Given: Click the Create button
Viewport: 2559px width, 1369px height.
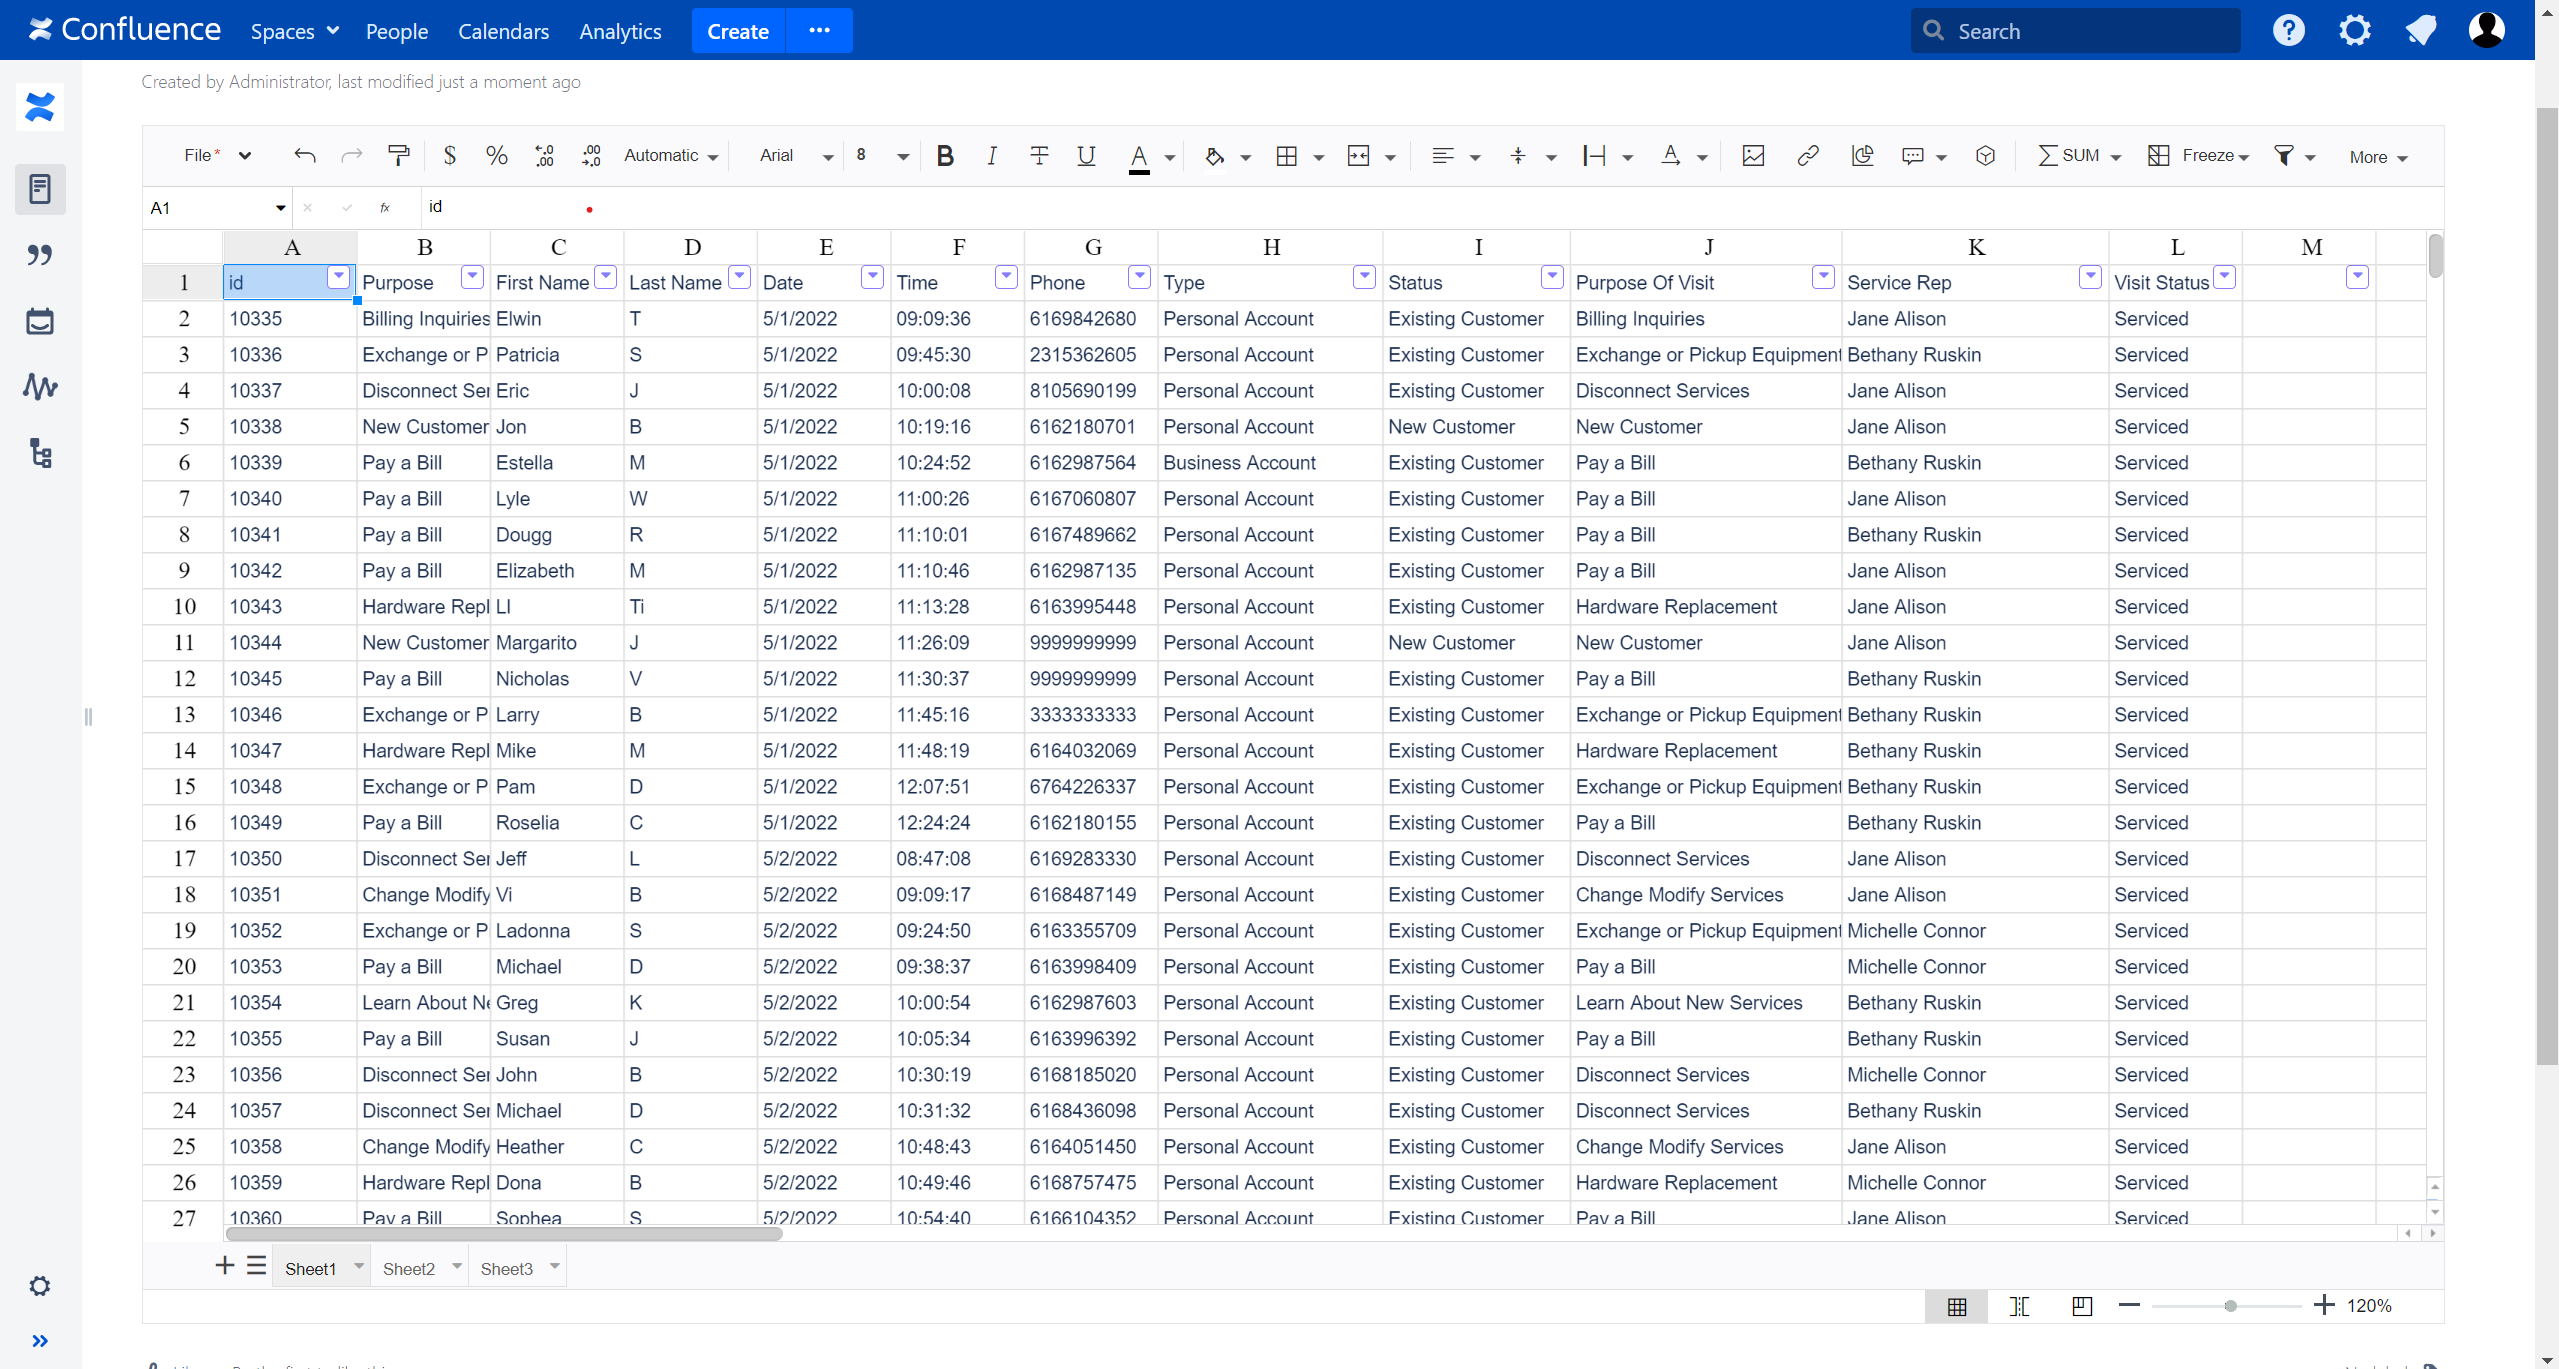Looking at the screenshot, I should 737,31.
